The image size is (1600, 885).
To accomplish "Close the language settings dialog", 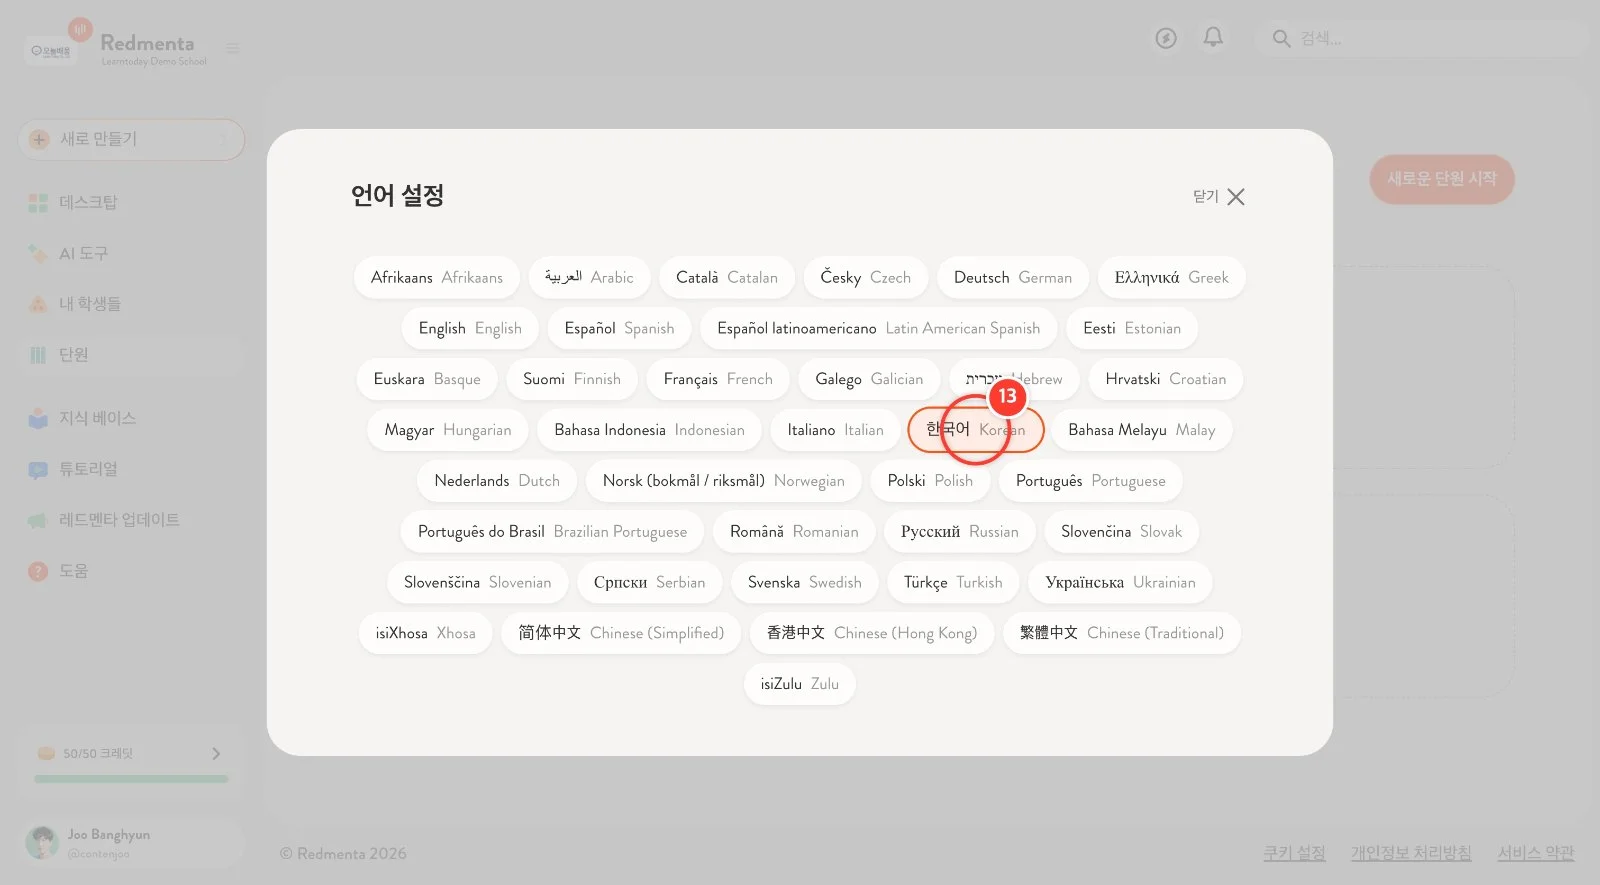I will tap(1219, 197).
